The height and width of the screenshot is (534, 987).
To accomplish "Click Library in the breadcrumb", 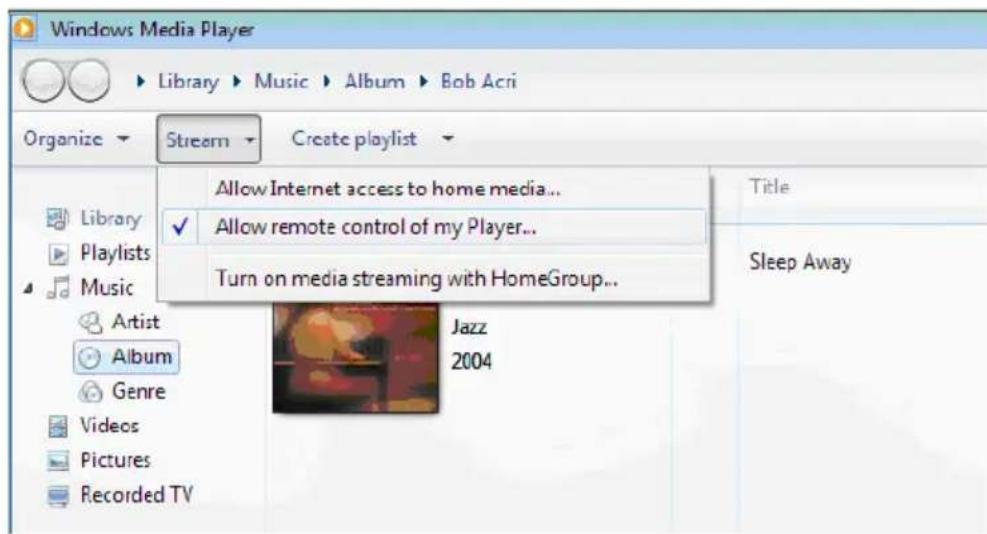I will [x=188, y=81].
